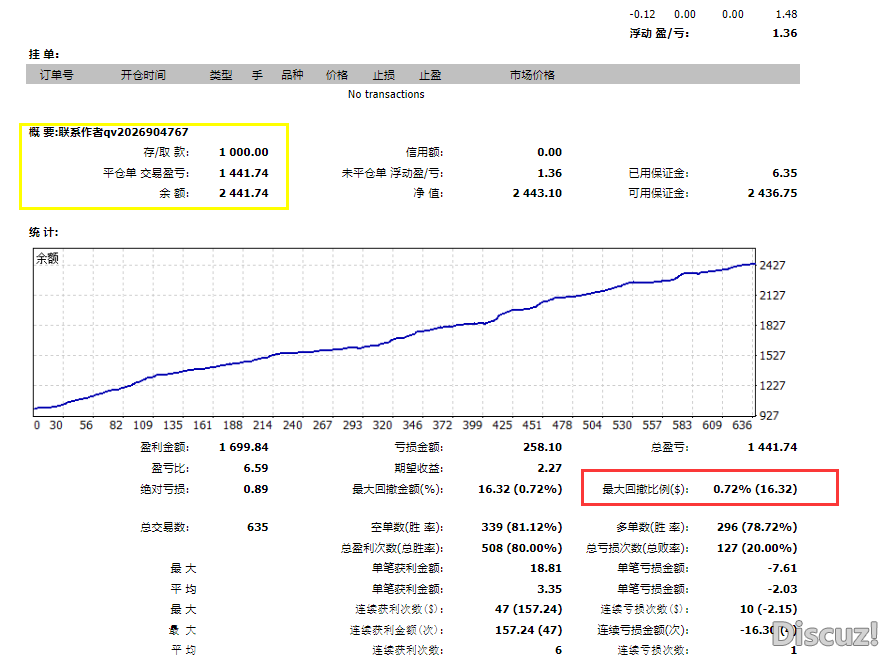Select the '未平仓单 浮动盈/亏:' label
Screen dimensions: 895x658
pos(393,173)
